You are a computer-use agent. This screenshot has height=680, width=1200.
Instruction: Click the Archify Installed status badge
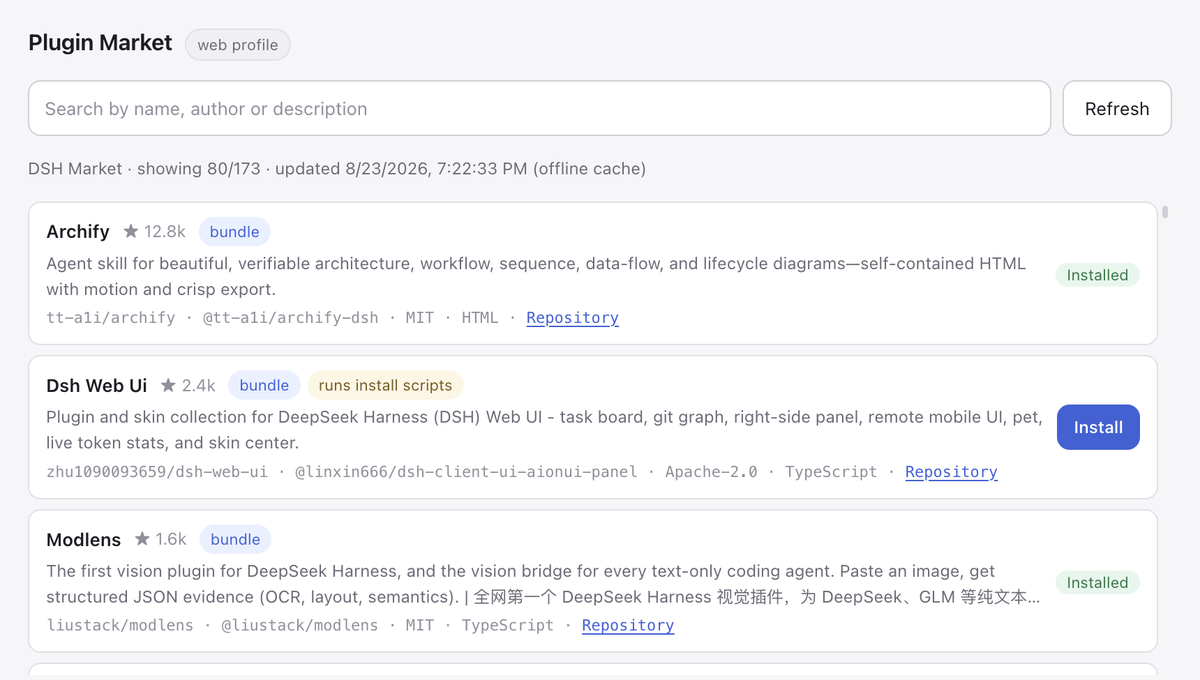1097,275
